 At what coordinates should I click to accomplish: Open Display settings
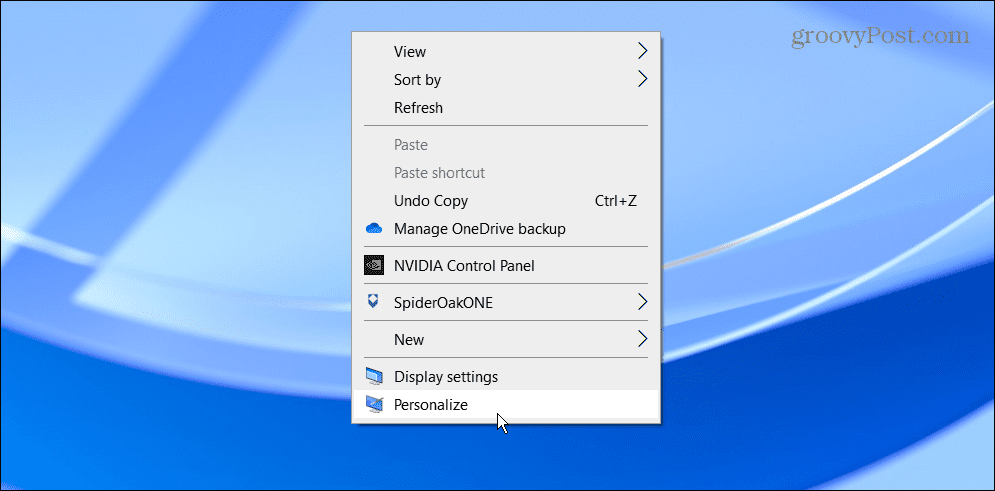coord(506,377)
